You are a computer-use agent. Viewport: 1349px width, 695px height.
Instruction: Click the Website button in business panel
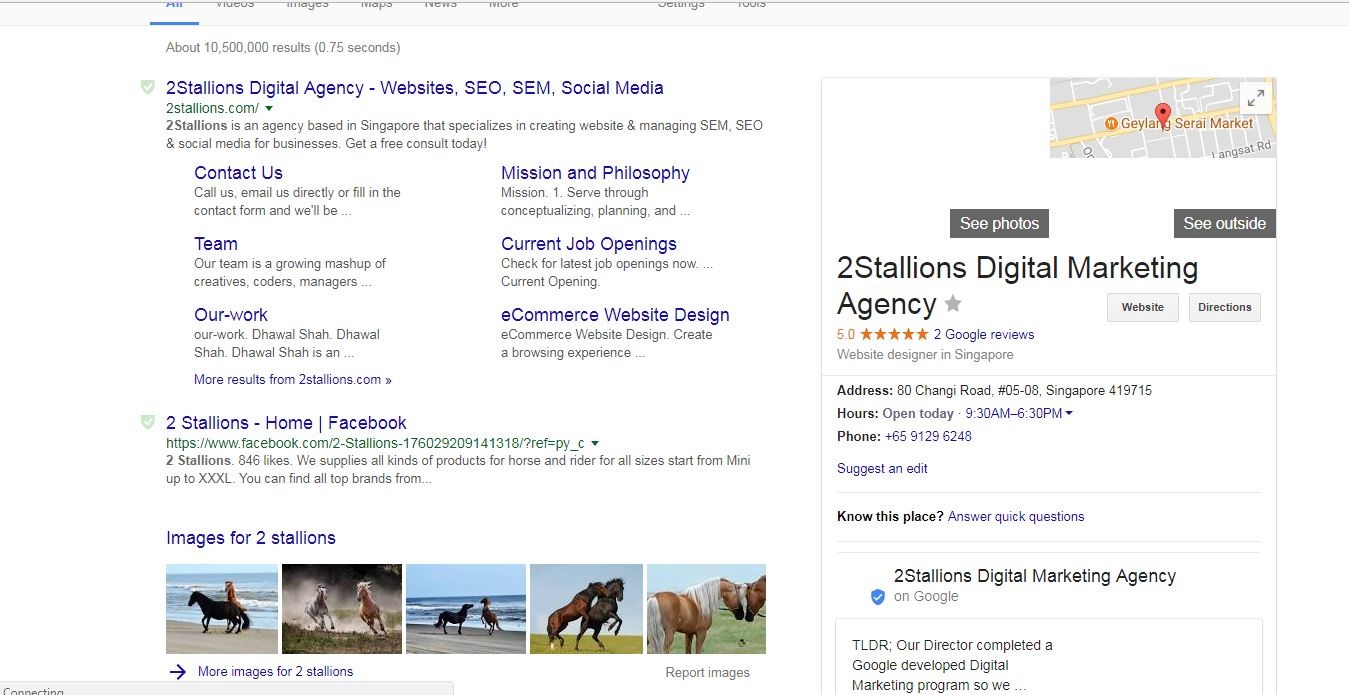pyautogui.click(x=1143, y=307)
